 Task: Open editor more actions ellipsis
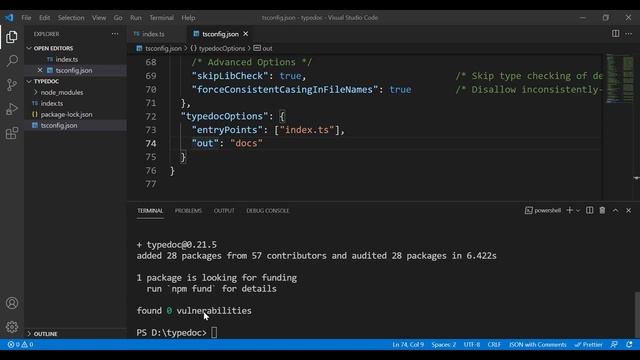click(629, 34)
